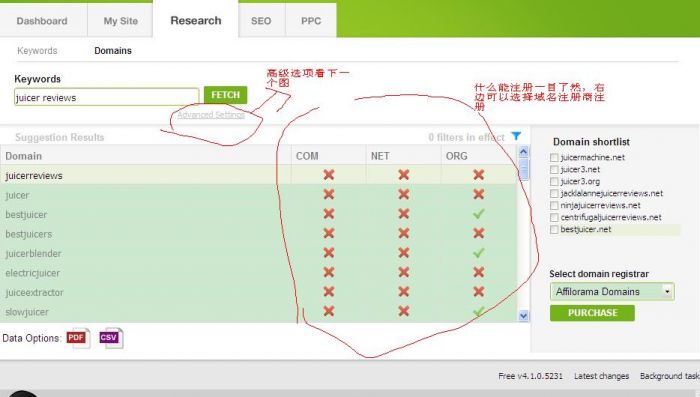
Task: Open the Affilorama Domains registrar dropdown
Action: pos(612,292)
